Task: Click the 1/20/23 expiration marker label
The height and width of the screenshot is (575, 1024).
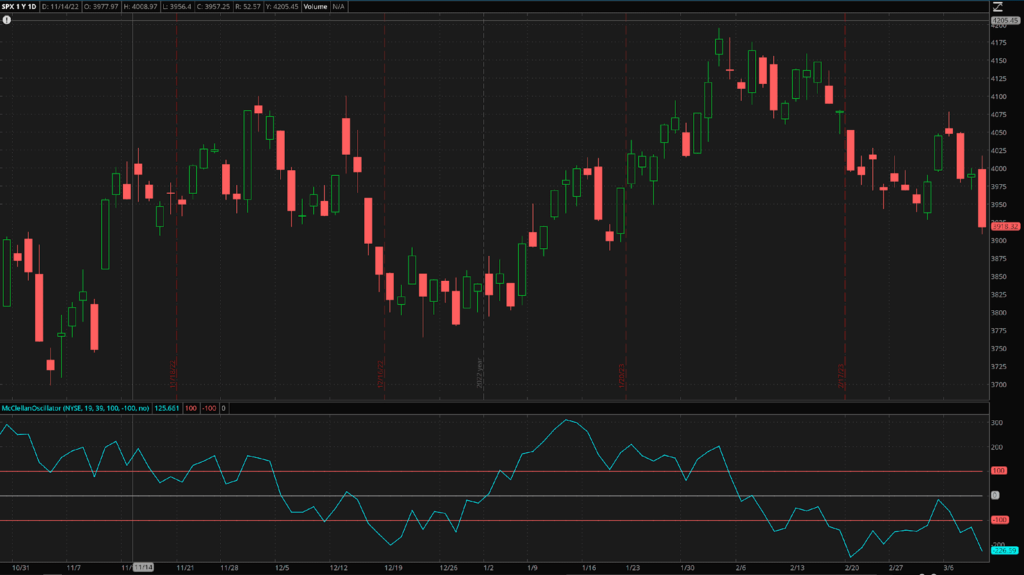Action: 622,376
